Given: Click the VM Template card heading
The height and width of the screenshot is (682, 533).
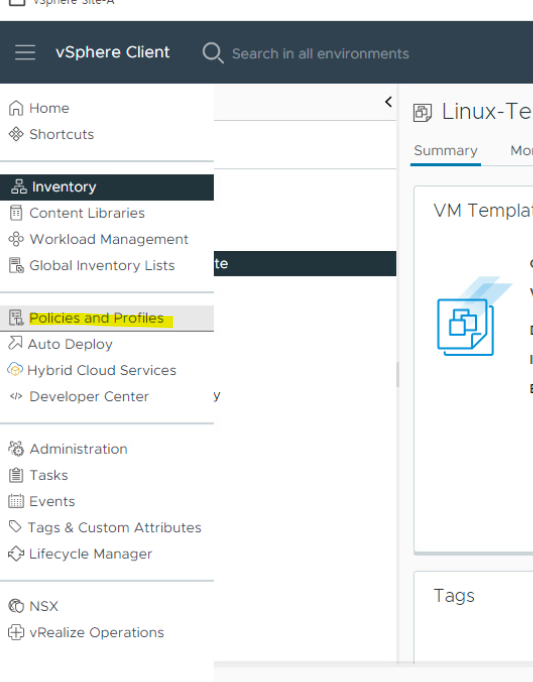Looking at the screenshot, I should [x=483, y=211].
